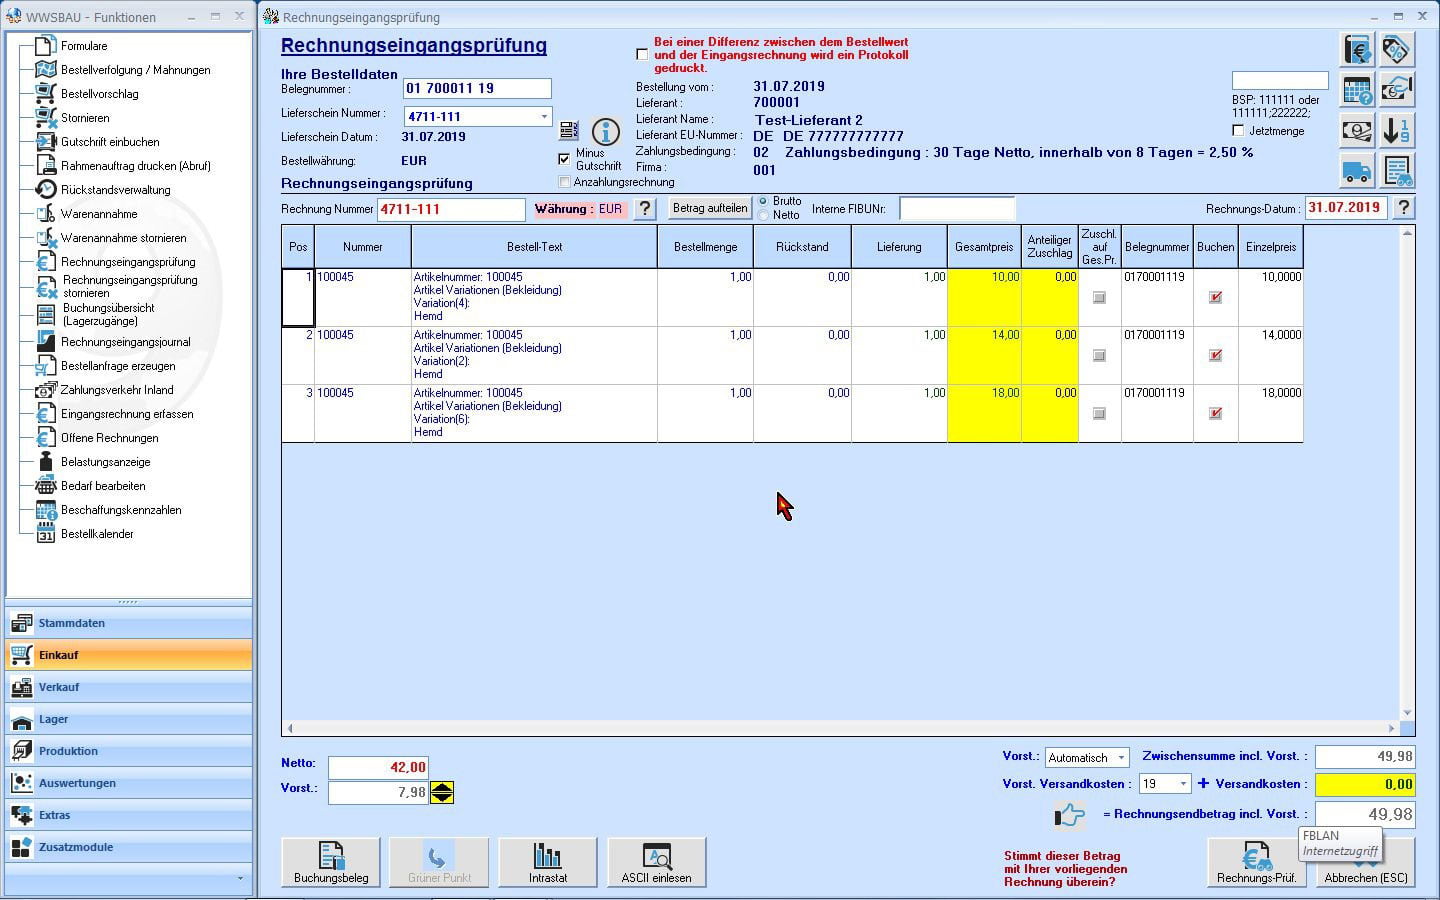Screen dimensions: 1440x900
Task: Uncheck Minus Gutschrift checkbox
Action: point(564,159)
